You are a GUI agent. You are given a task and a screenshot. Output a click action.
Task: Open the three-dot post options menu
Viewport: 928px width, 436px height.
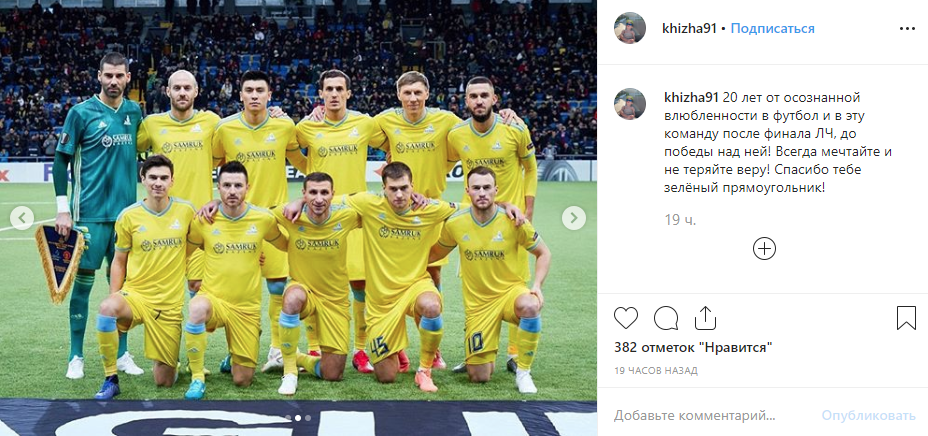(907, 28)
